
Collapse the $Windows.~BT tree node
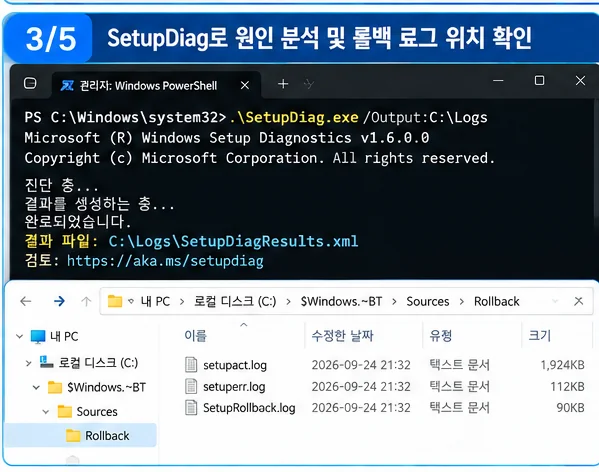[36, 388]
